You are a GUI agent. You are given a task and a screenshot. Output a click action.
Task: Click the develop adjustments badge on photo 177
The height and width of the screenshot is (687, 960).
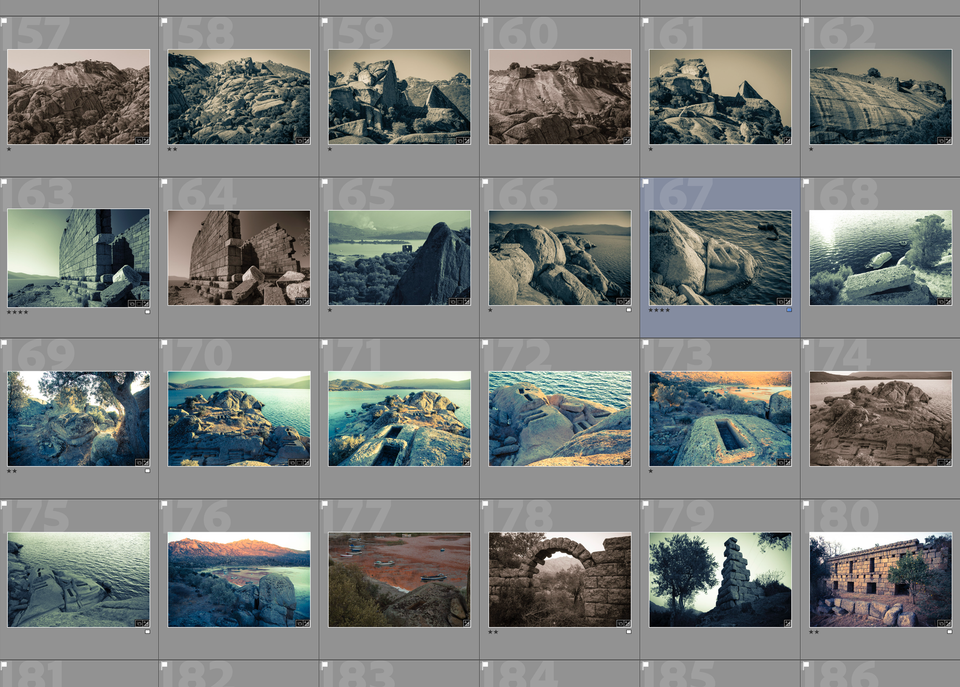click(x=467, y=623)
